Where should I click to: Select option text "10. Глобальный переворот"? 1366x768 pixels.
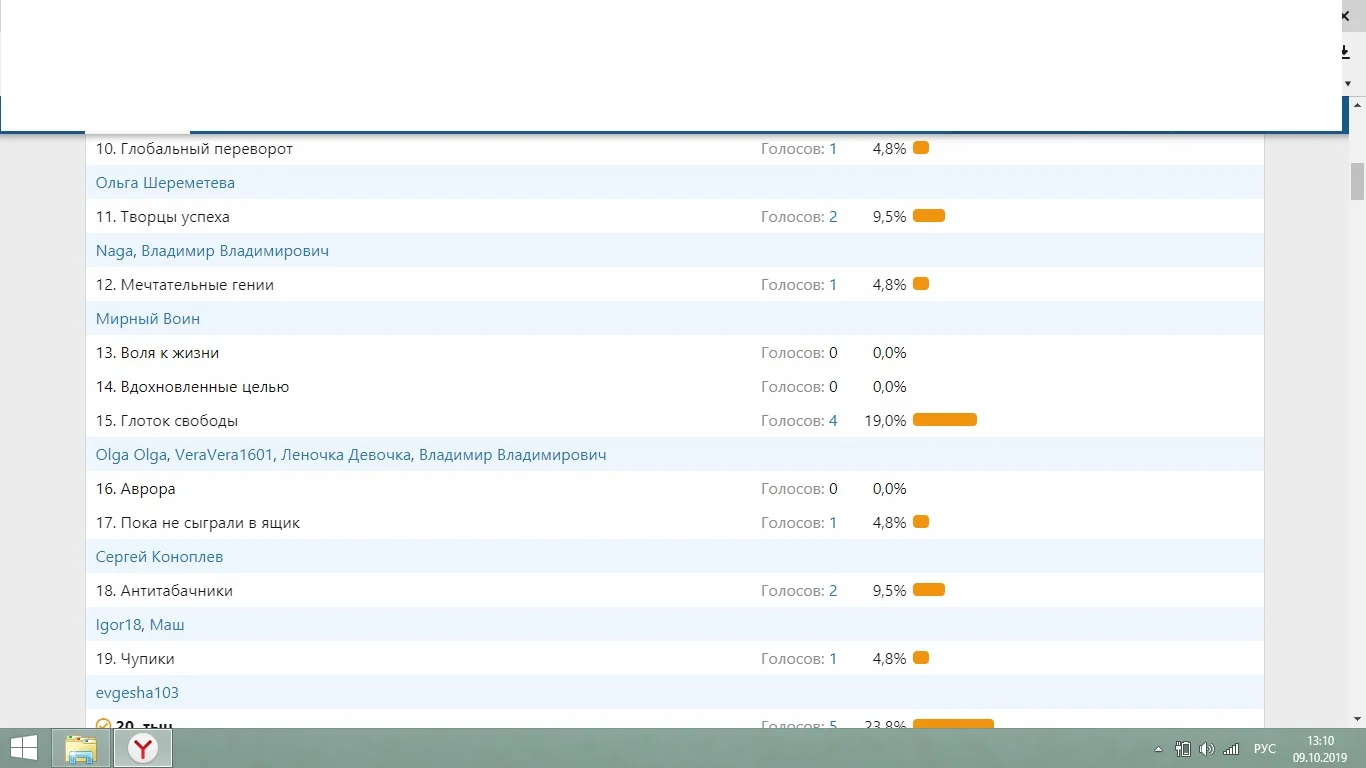[194, 149]
